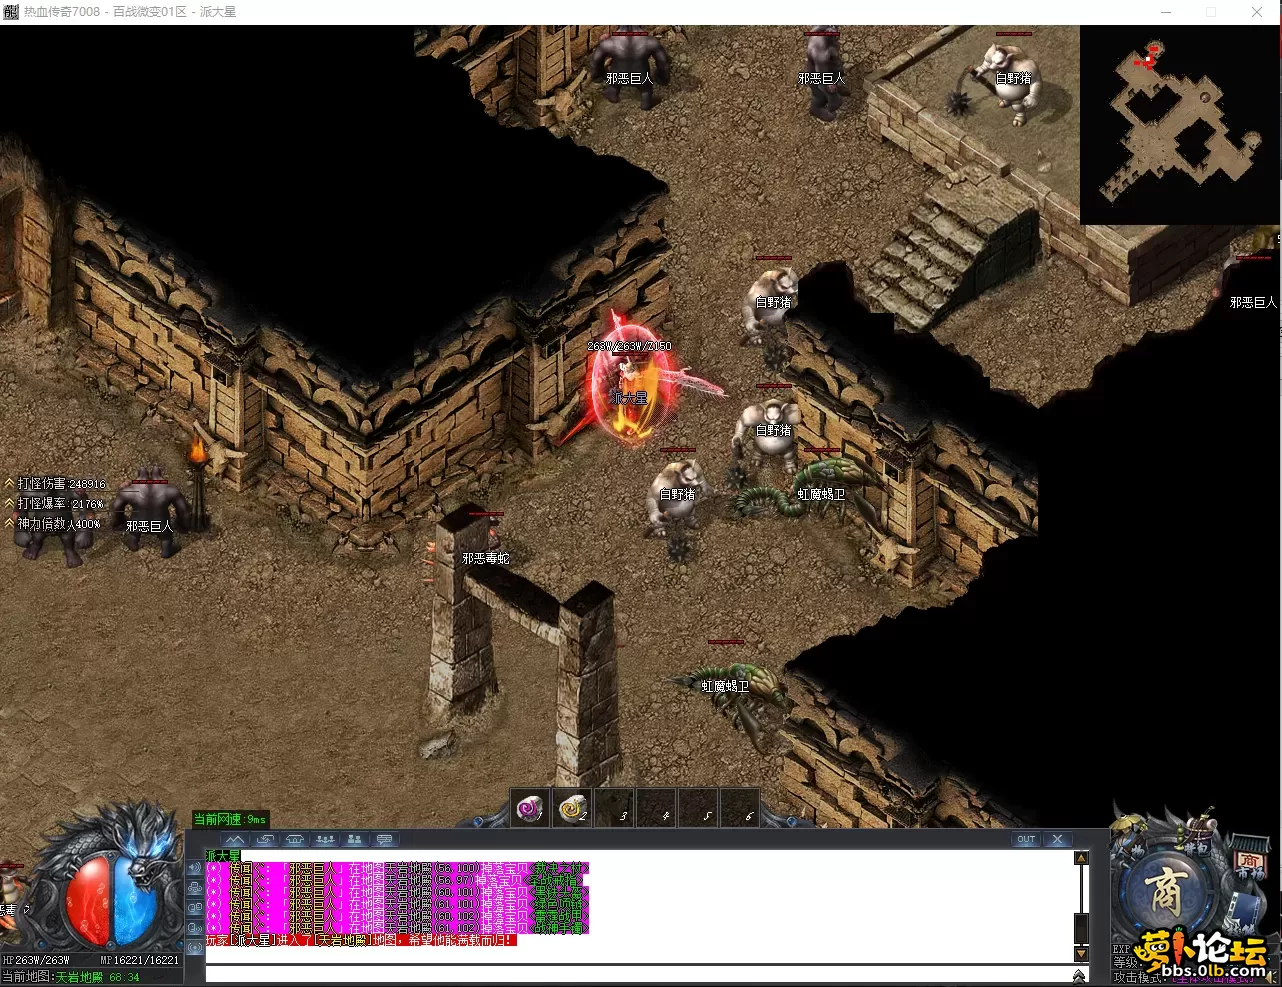Viewport: 1282px width, 987px height.
Task: Toggle the bottom broadcast channel filter icon
Action: (195, 947)
